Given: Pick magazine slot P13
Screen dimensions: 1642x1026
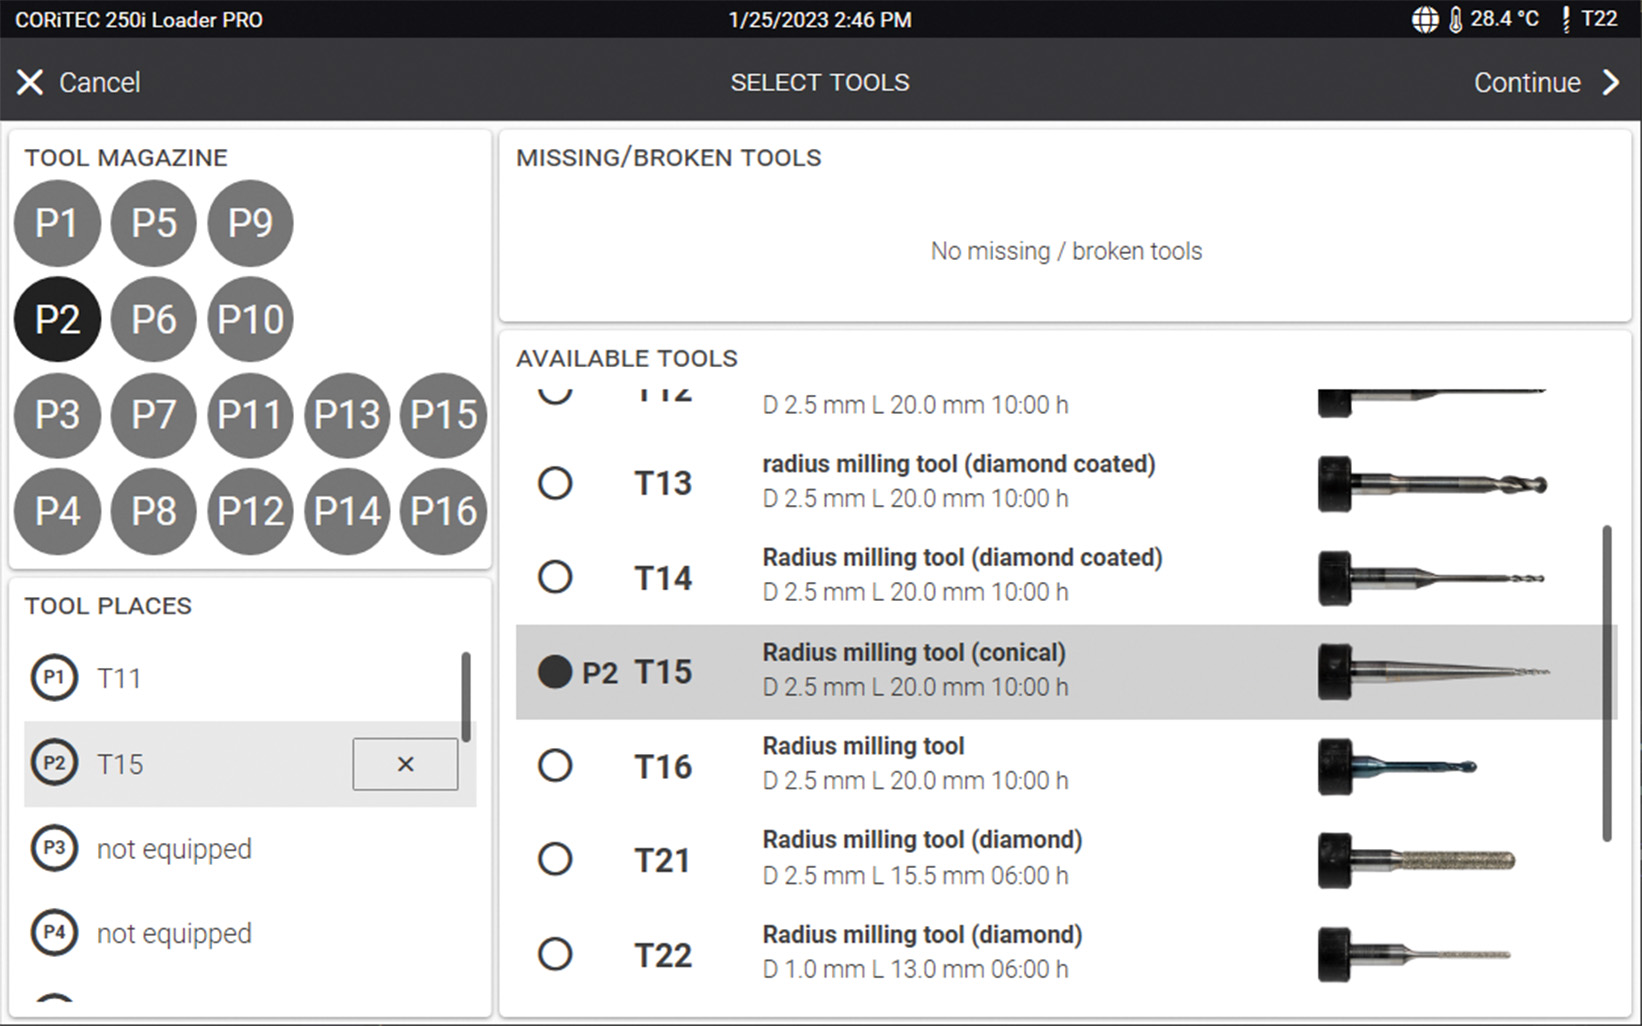Looking at the screenshot, I should point(347,415).
